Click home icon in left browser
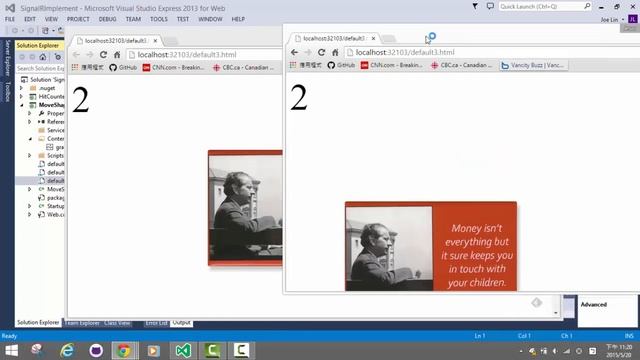Viewport: 640px width, 360px height. (x=117, y=55)
